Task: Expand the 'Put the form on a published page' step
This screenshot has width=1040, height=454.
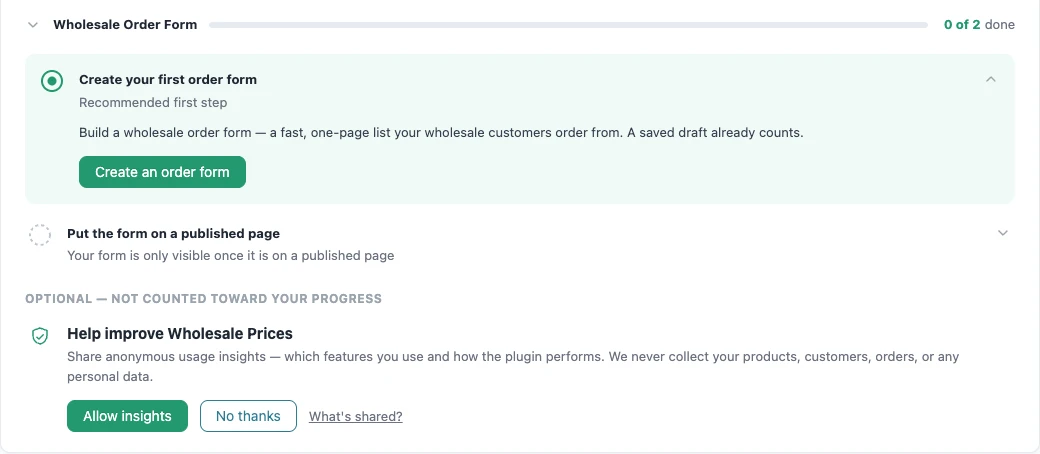Action: 1003,233
